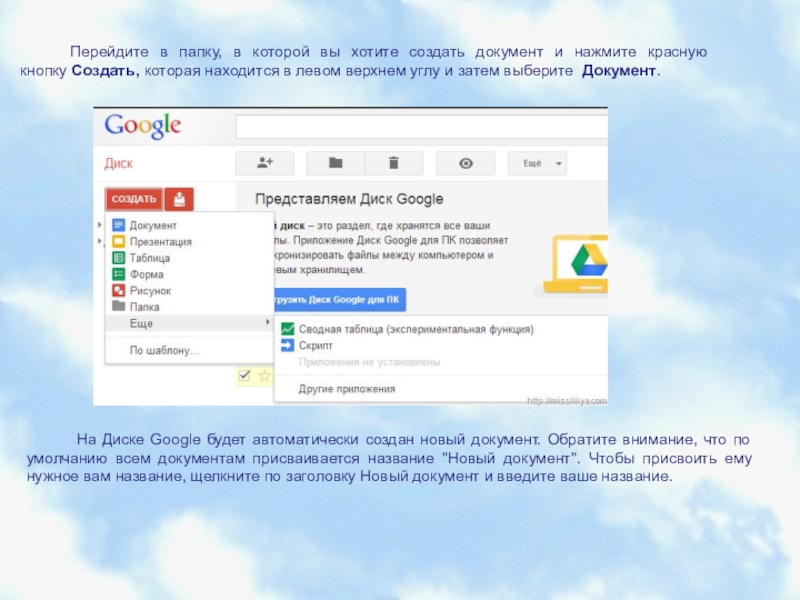
Task: Select Сводная таблица (экспериментальная функция)
Action: [441, 330]
